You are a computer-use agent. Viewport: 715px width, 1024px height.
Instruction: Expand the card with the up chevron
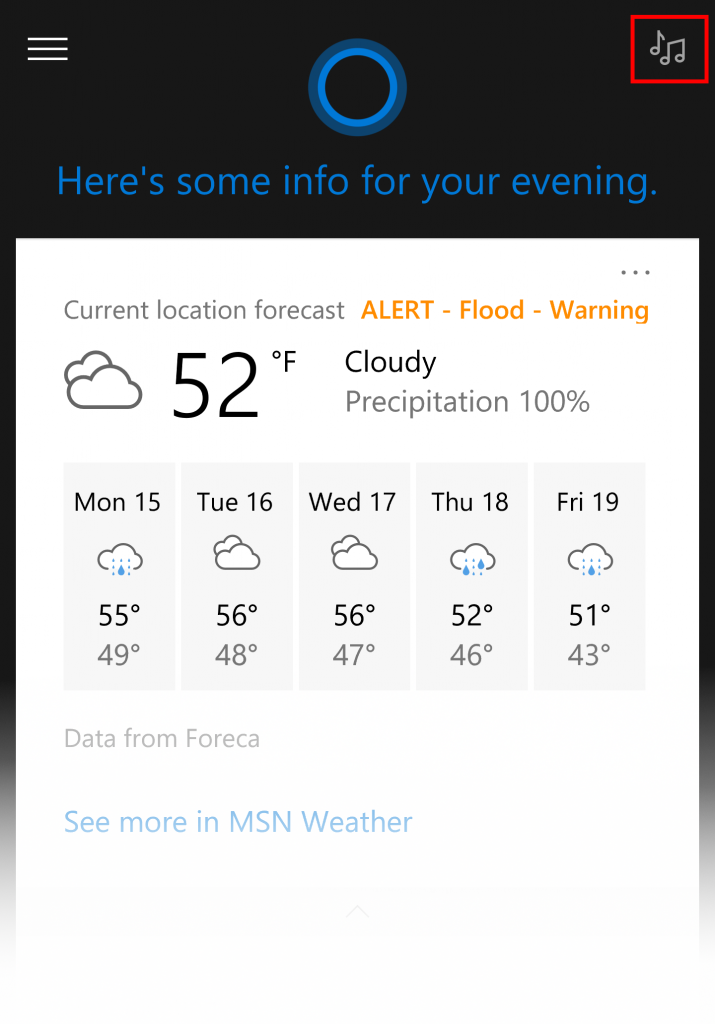pos(357,911)
